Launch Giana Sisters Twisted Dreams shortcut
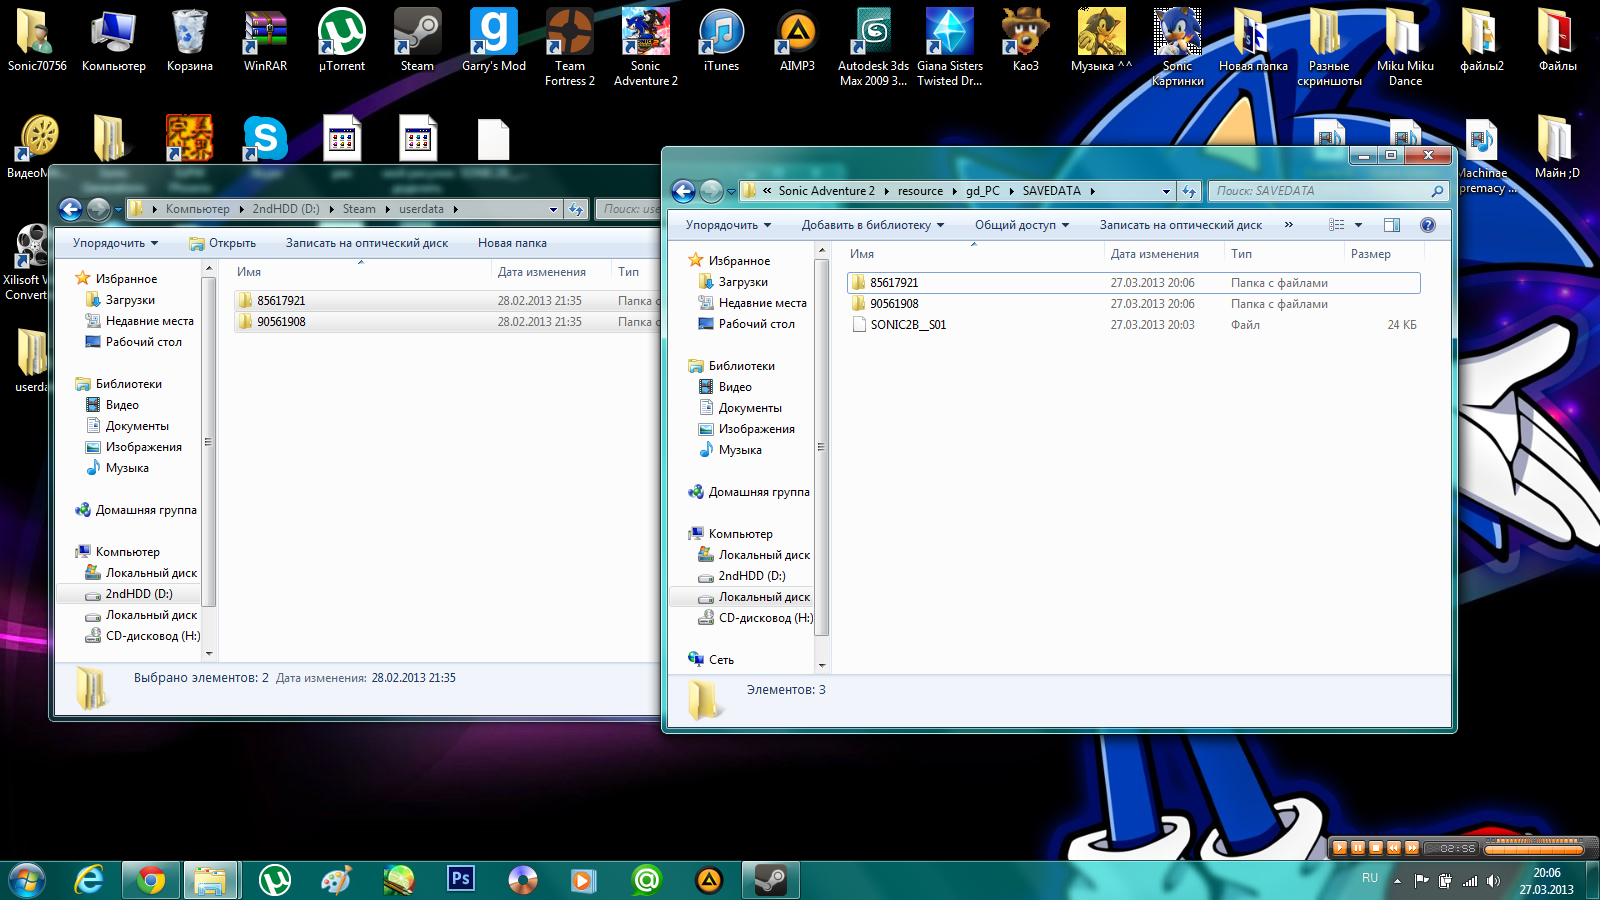The image size is (1600, 900). point(949,47)
